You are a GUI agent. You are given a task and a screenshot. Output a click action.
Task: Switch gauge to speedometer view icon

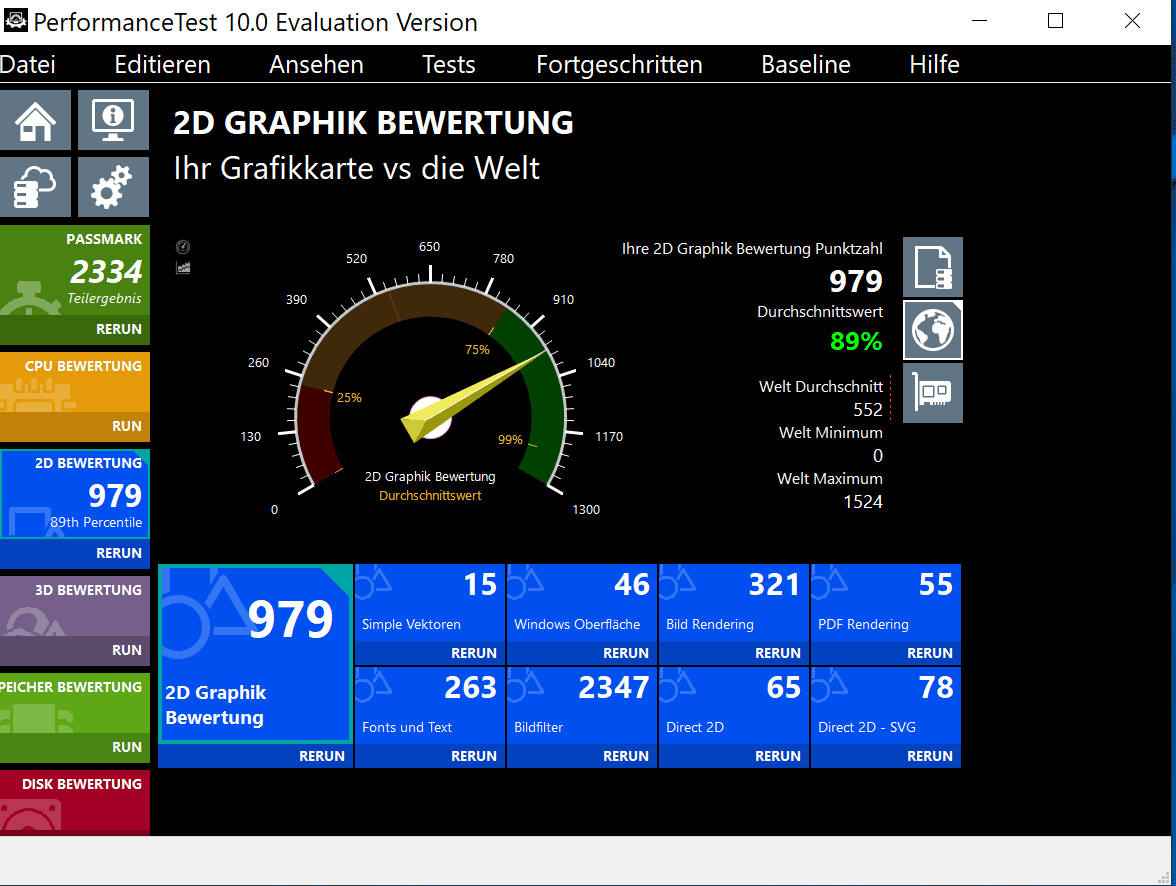click(x=183, y=247)
